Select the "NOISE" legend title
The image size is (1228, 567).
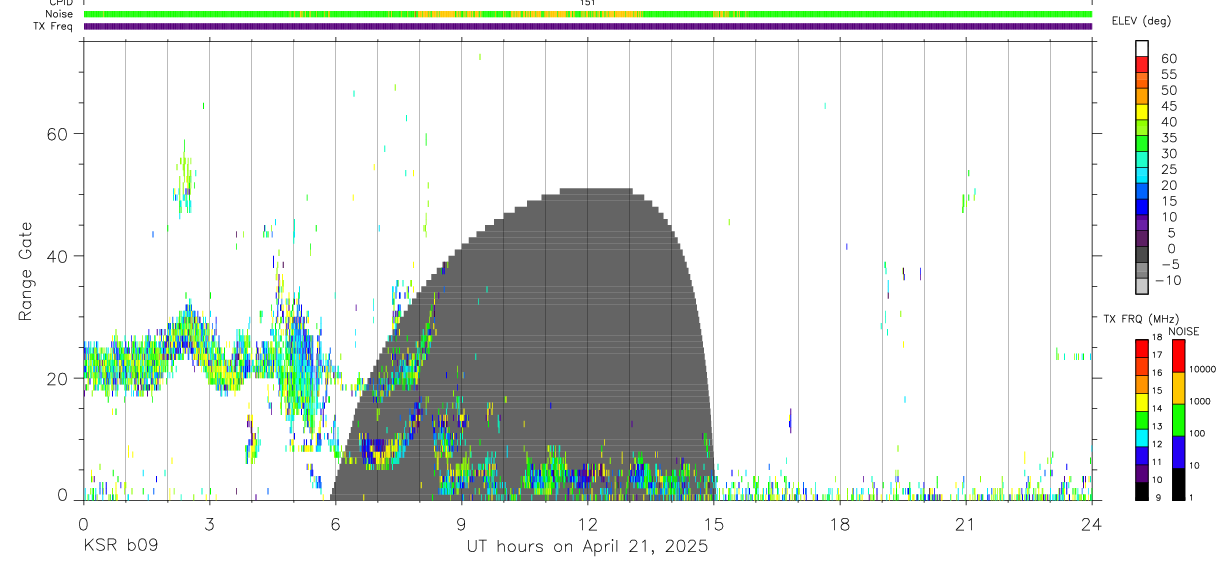click(1183, 331)
